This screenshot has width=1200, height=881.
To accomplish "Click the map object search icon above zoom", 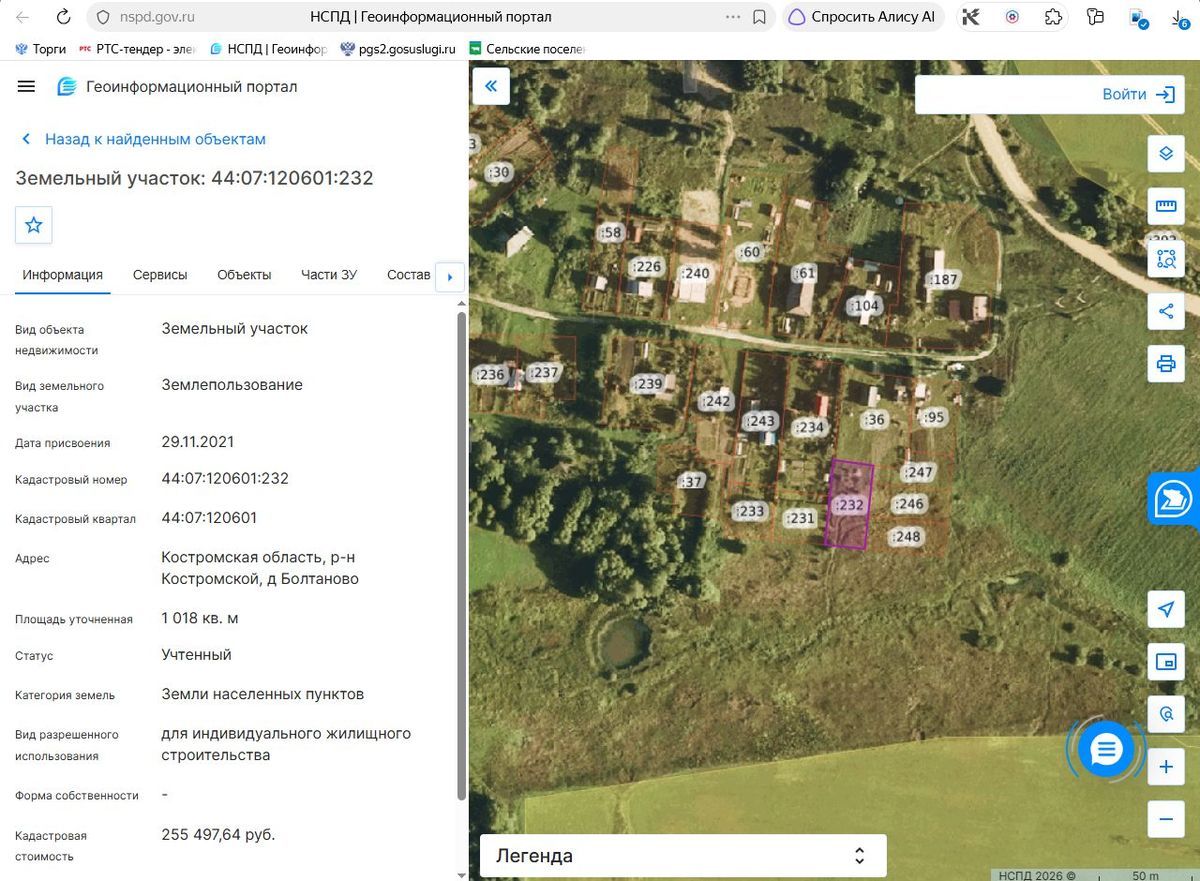I will click(1166, 714).
